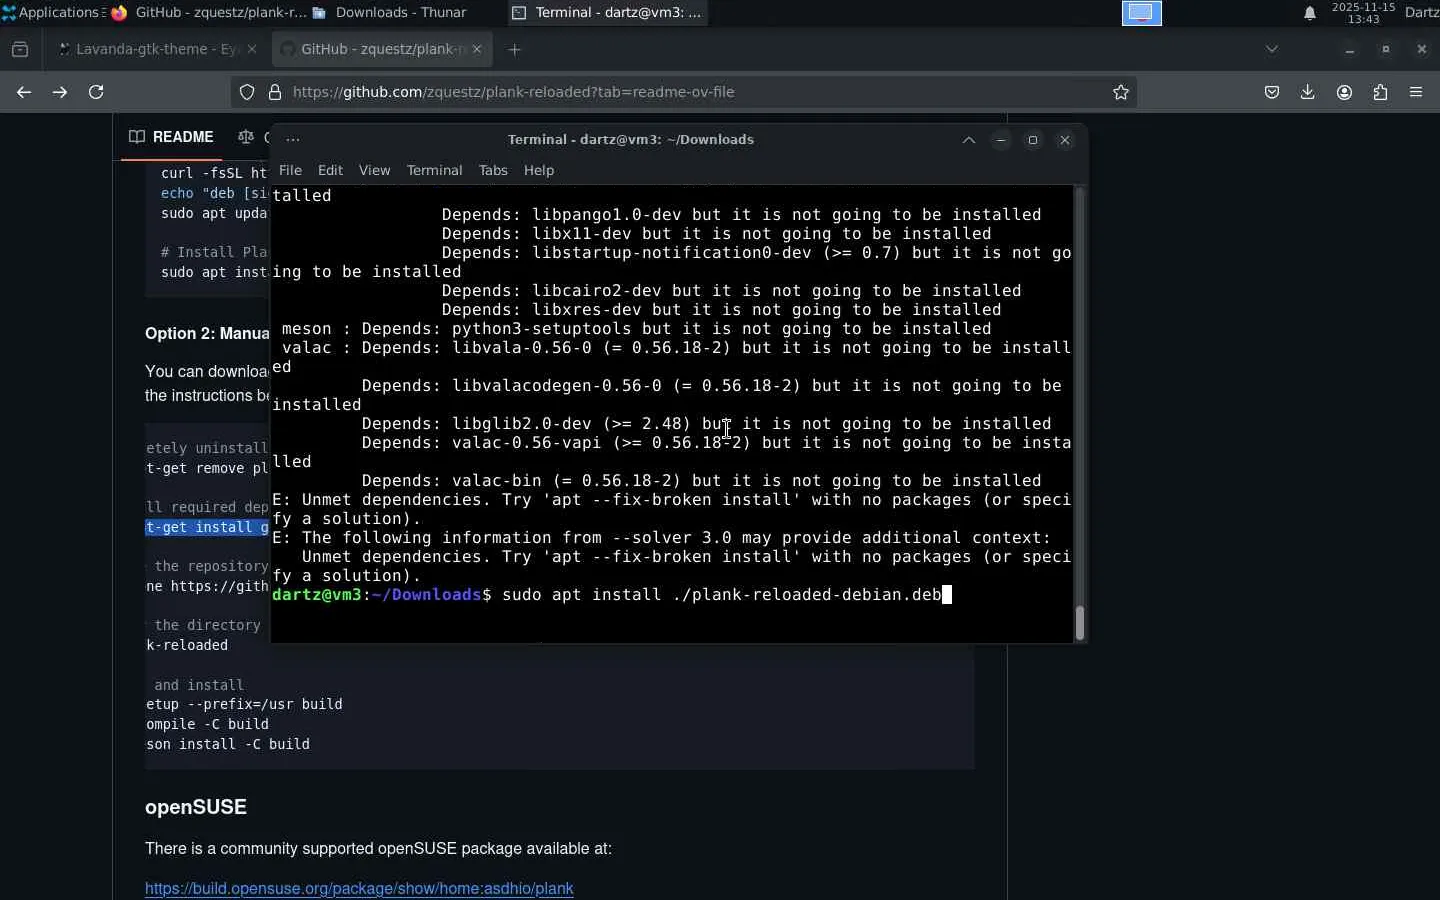Open the tracking protection shield icon

[x=247, y=92]
